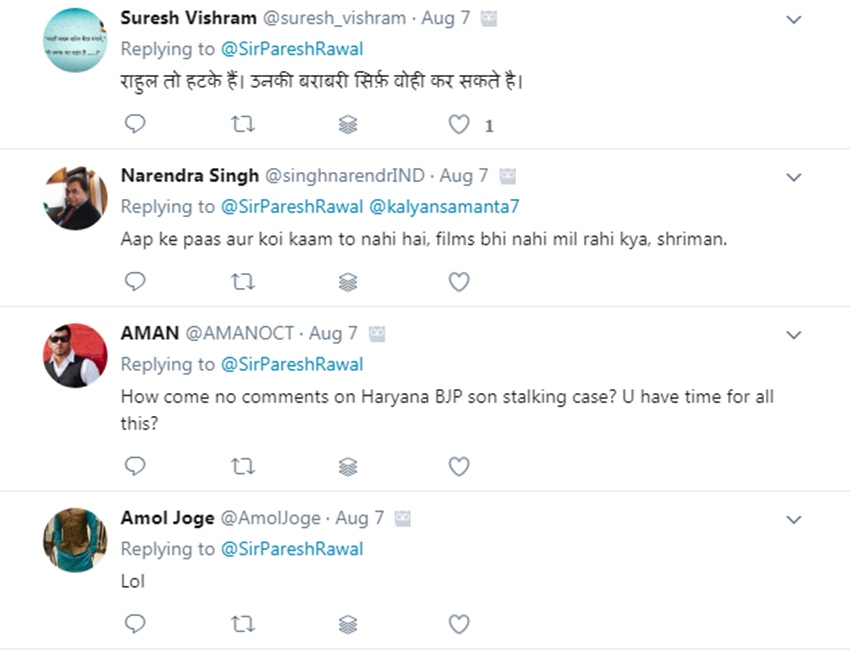
Task: Expand the options chevron on Narendra Singh's tweet
Action: tap(794, 177)
